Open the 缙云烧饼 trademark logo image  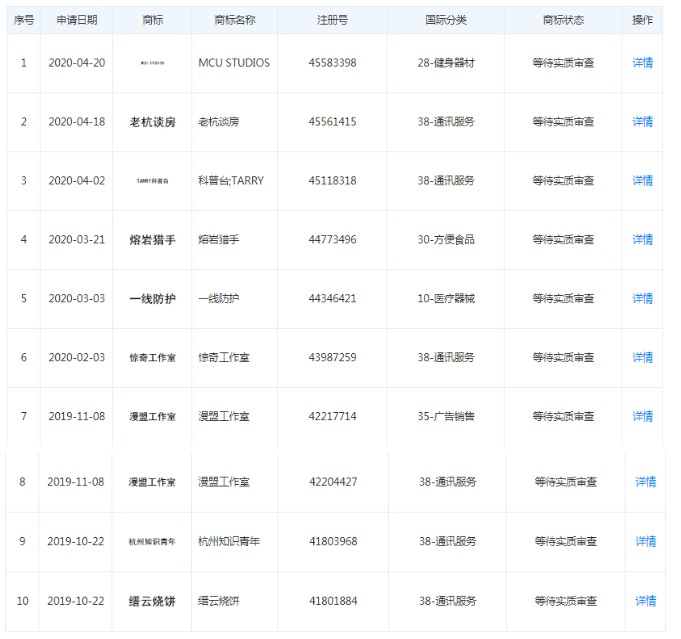click(152, 601)
